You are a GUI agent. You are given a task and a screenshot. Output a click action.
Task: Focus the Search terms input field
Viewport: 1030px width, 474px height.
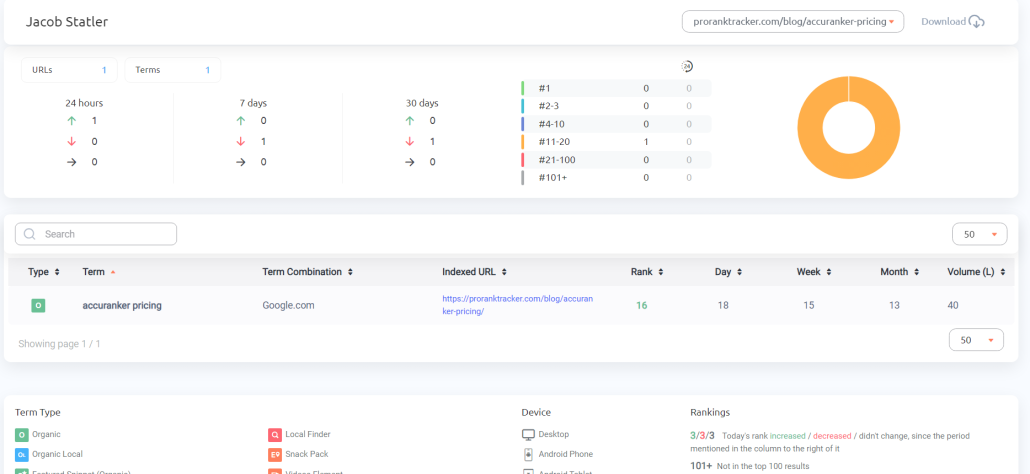point(96,234)
